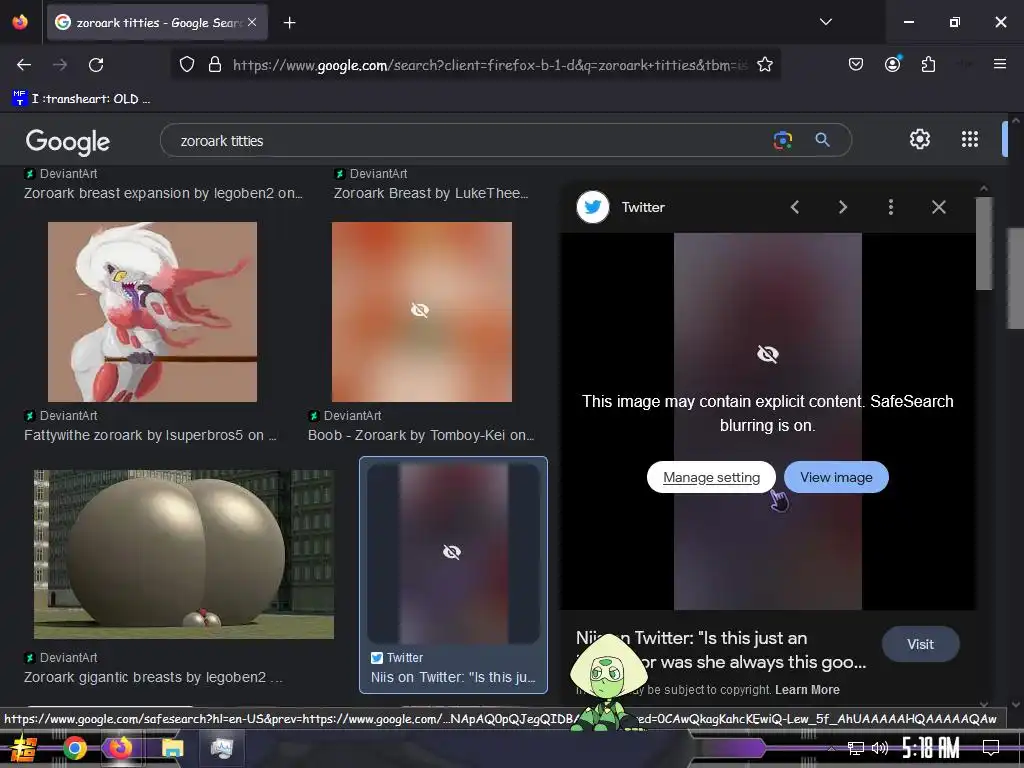Open the Windows Start button
The height and width of the screenshot is (768, 1024).
(x=23, y=748)
